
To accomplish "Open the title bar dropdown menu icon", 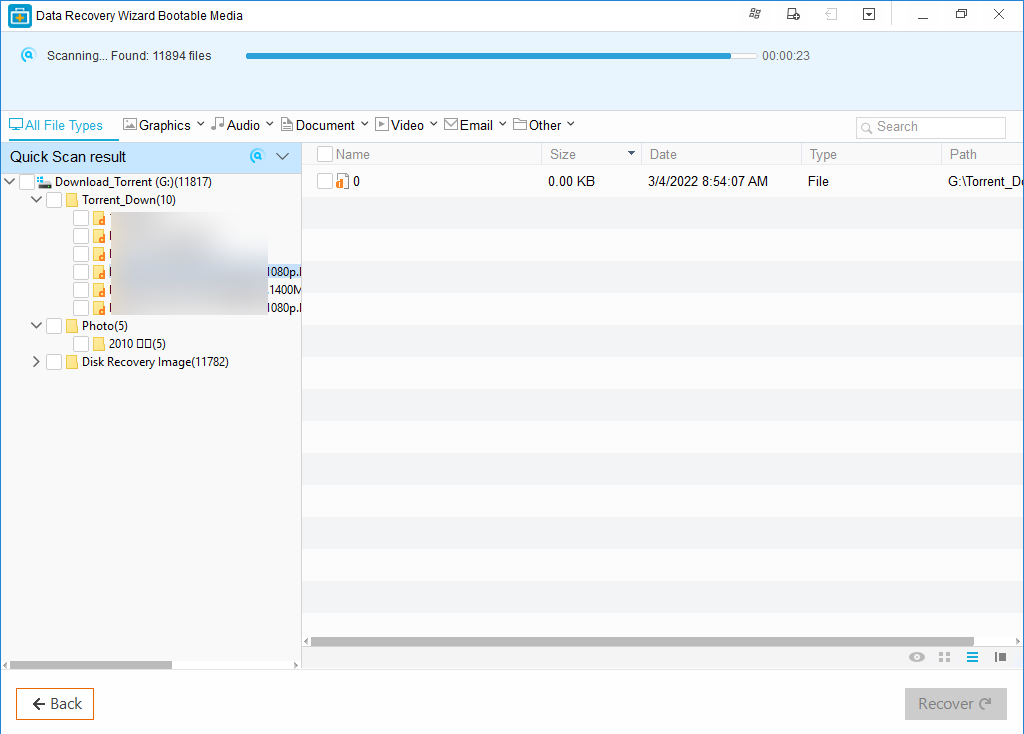I will [x=869, y=14].
